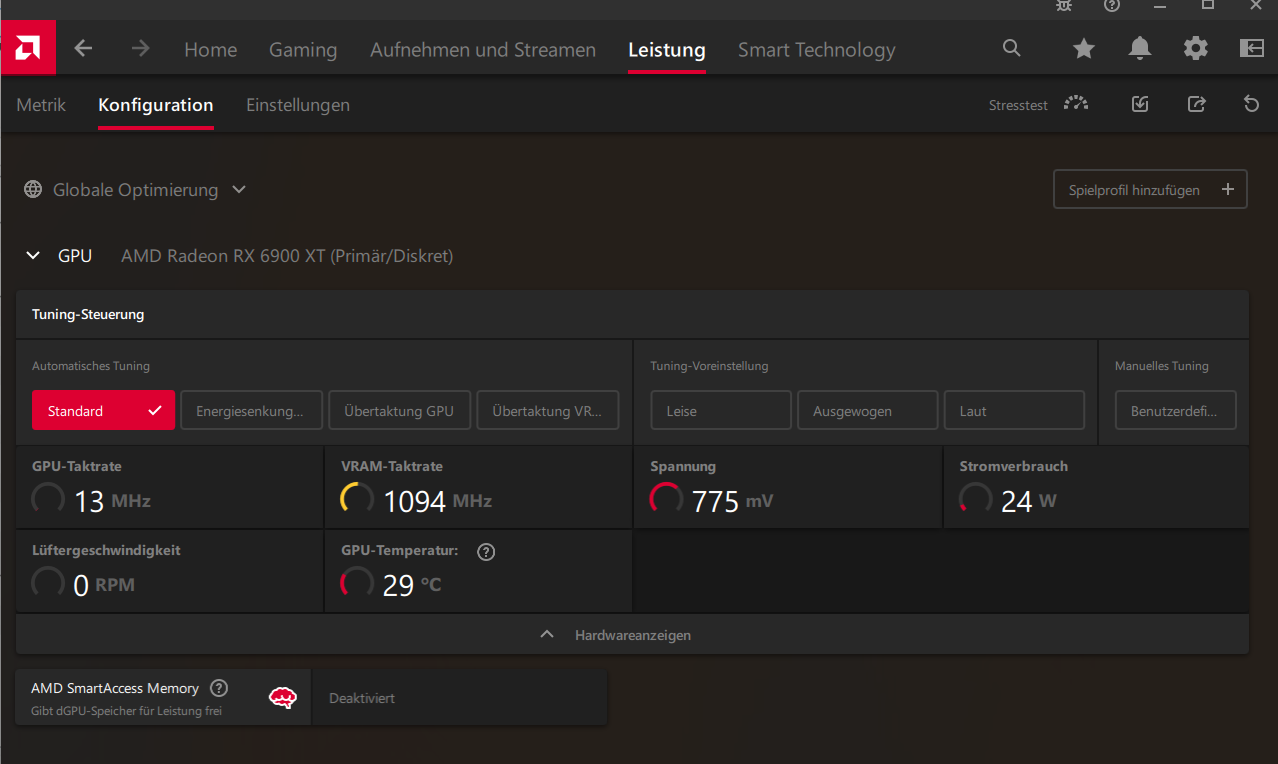Click the AMD logo icon
Image resolution: width=1278 pixels, height=764 pixels.
(x=28, y=48)
